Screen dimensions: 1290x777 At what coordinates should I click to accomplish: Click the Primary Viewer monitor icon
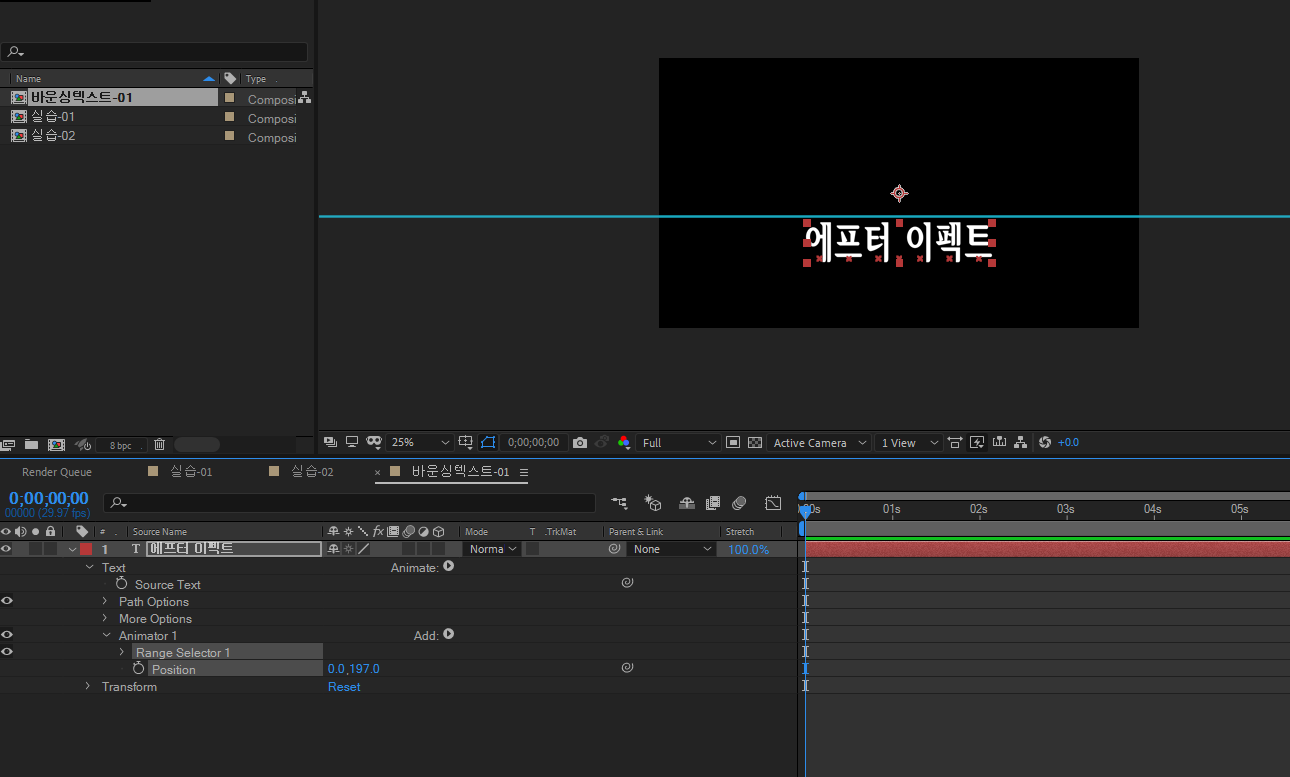352,442
